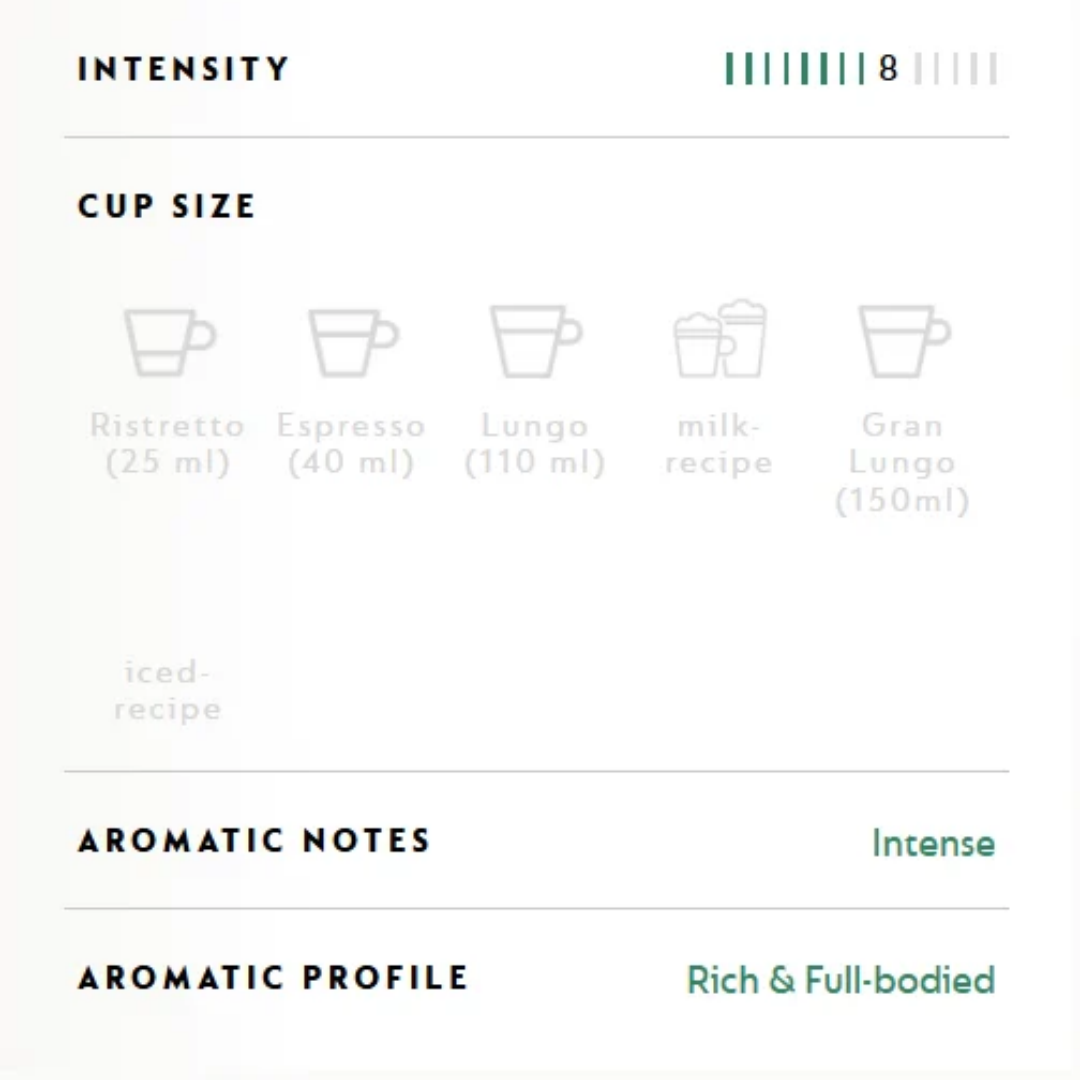This screenshot has height=1080, width=1080.
Task: Click the AROMATIC PROFILE heading
Action: (273, 977)
